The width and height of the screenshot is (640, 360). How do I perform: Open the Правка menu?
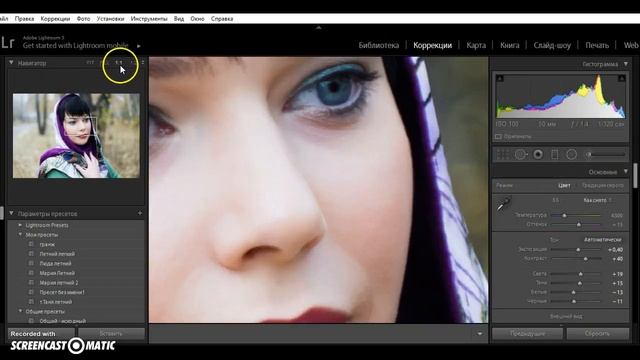[x=24, y=19]
